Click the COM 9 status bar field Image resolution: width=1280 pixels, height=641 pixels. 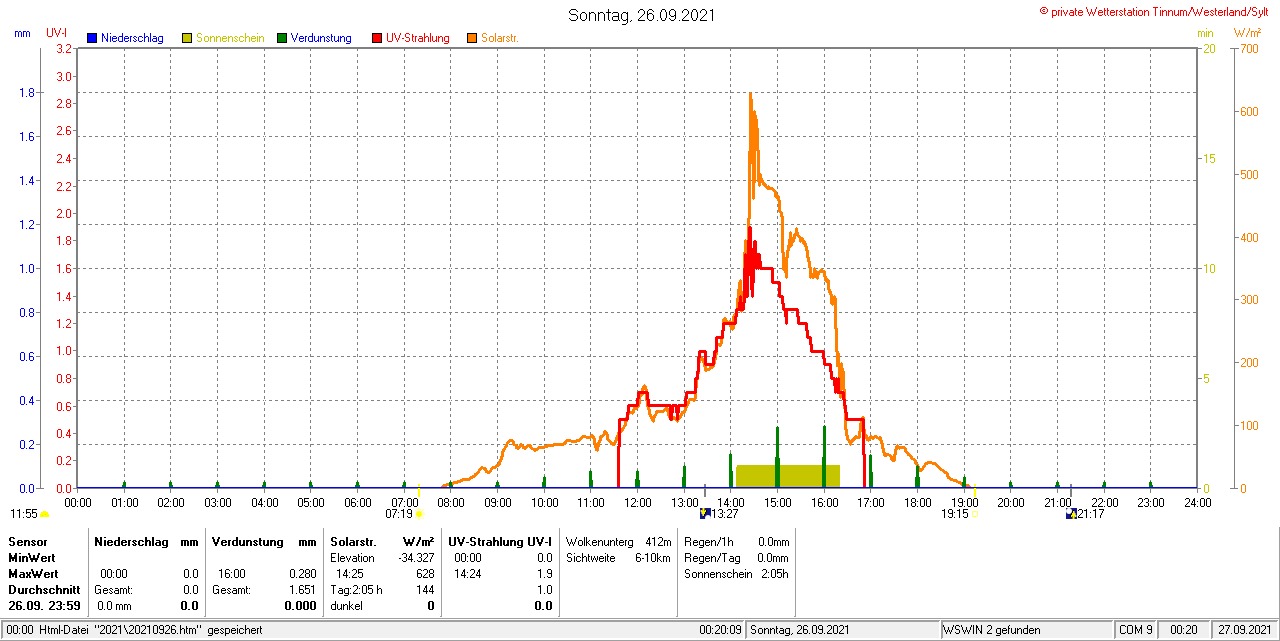pos(1136,630)
